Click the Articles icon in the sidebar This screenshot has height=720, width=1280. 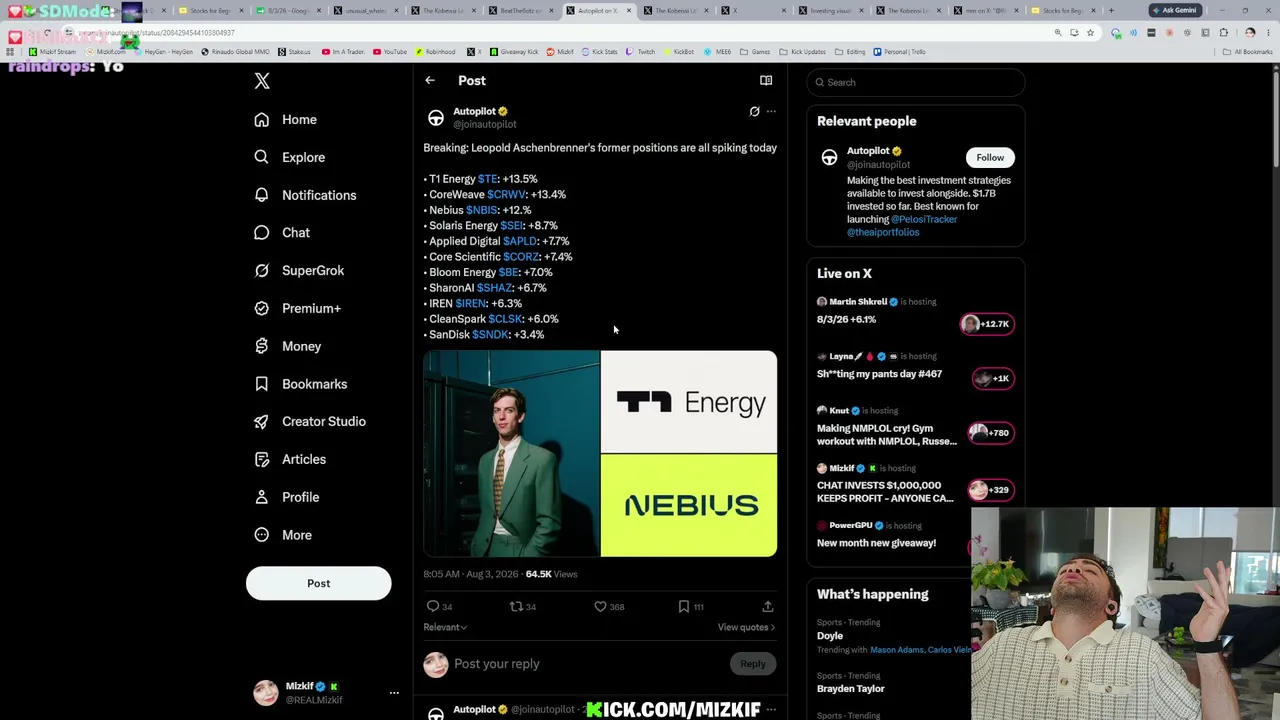click(x=262, y=459)
